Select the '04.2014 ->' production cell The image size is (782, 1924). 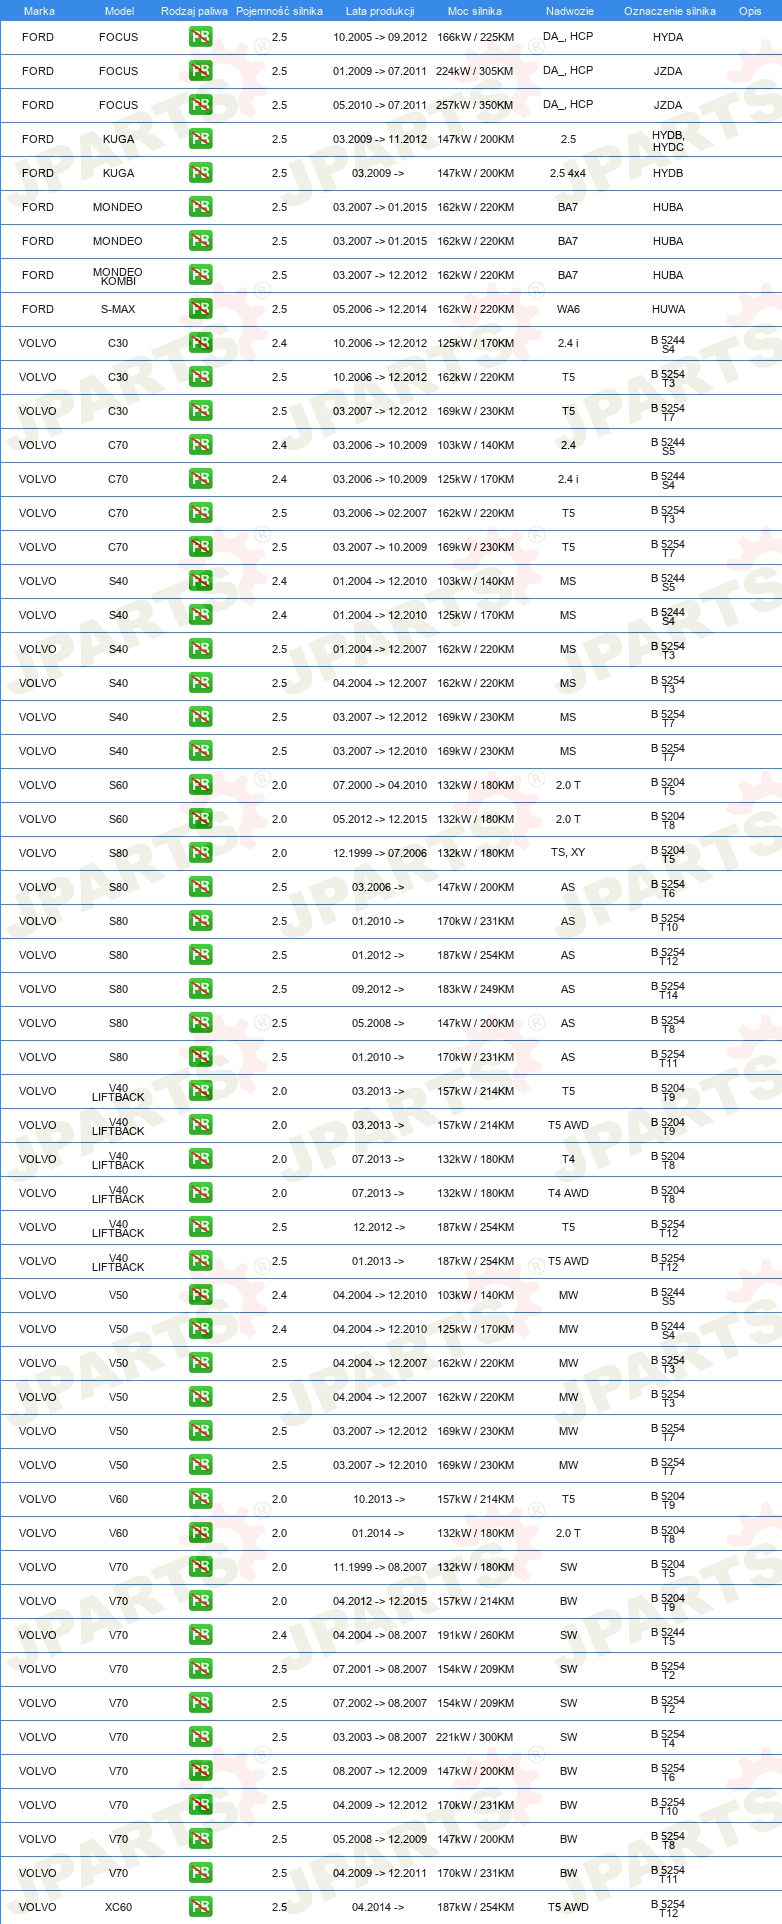[378, 1907]
